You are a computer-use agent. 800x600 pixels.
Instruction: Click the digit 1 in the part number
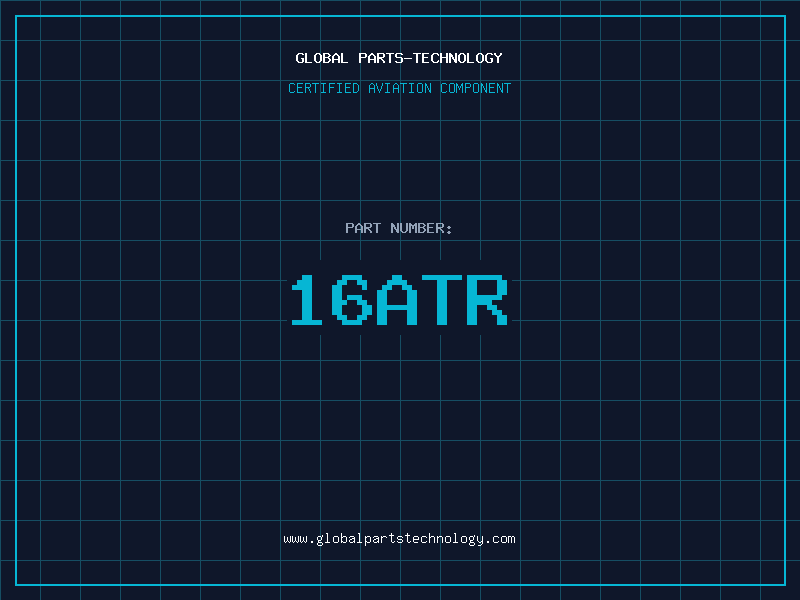[x=308, y=301]
